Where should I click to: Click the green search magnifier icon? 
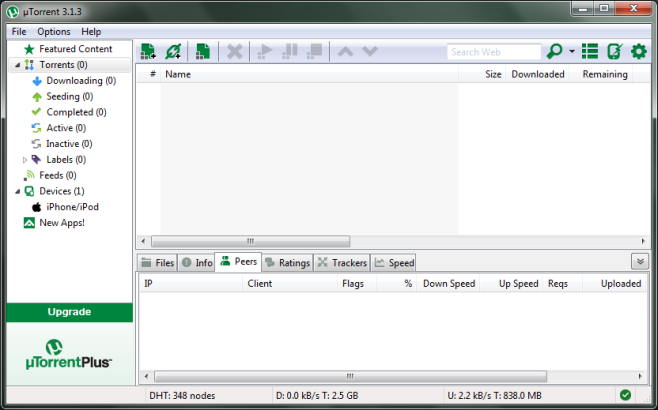point(554,51)
